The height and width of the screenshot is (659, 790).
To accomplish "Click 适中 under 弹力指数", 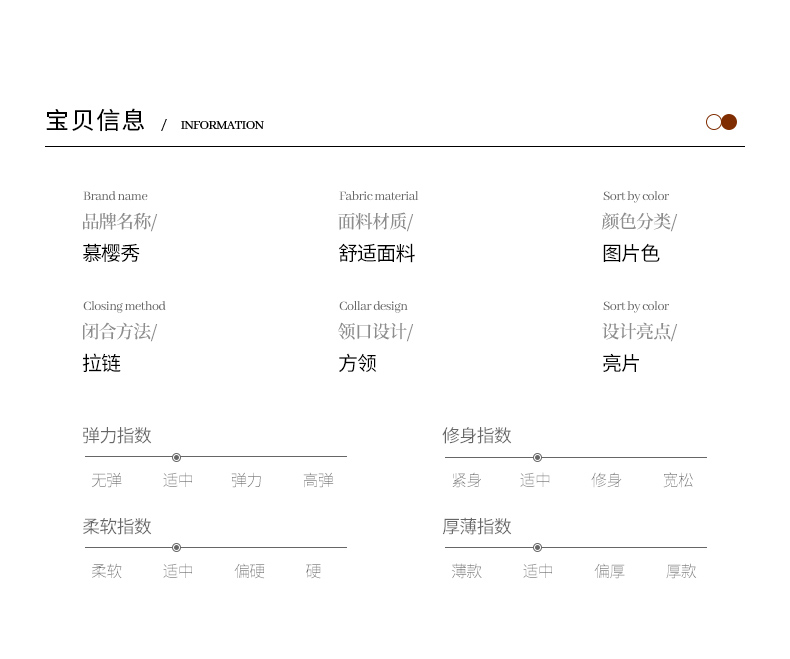I will 178,480.
